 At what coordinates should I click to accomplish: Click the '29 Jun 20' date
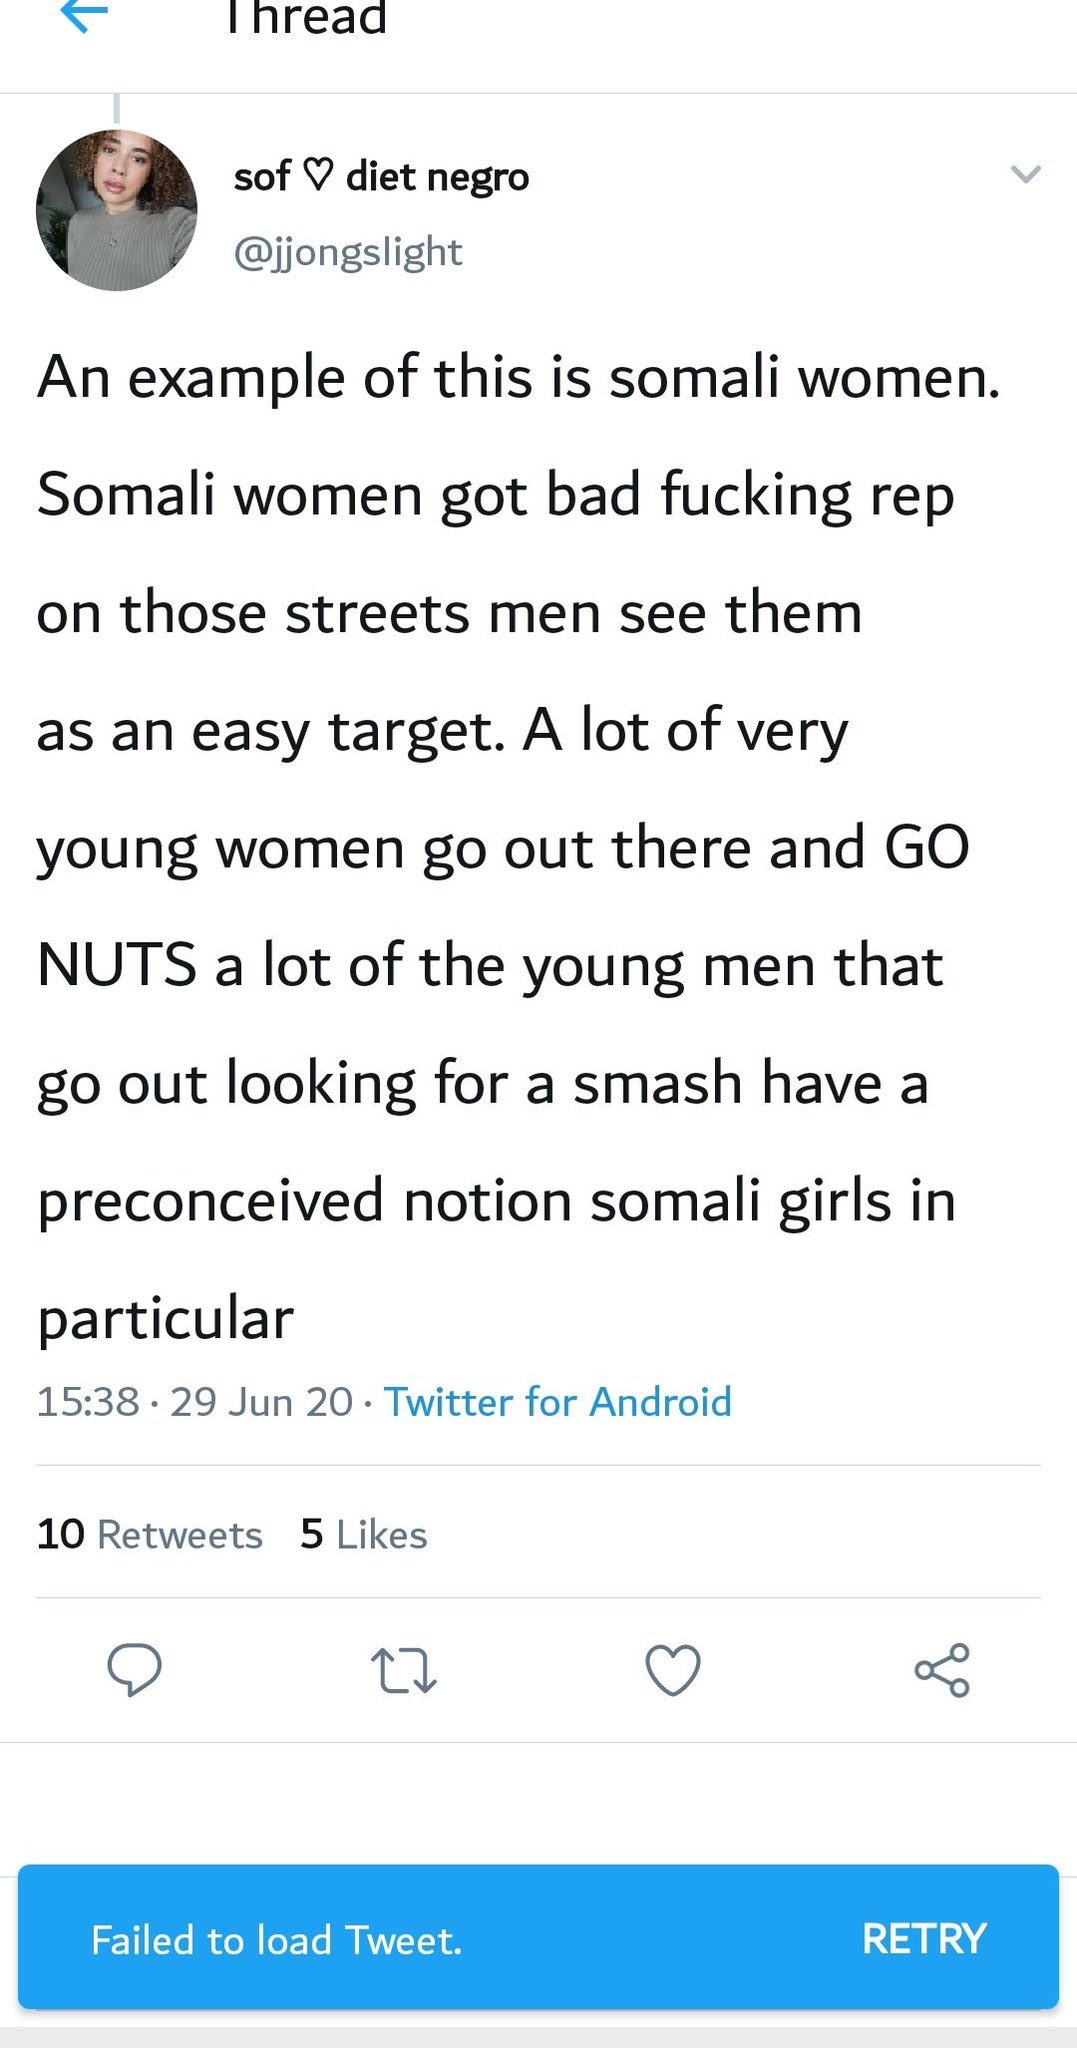point(261,1402)
